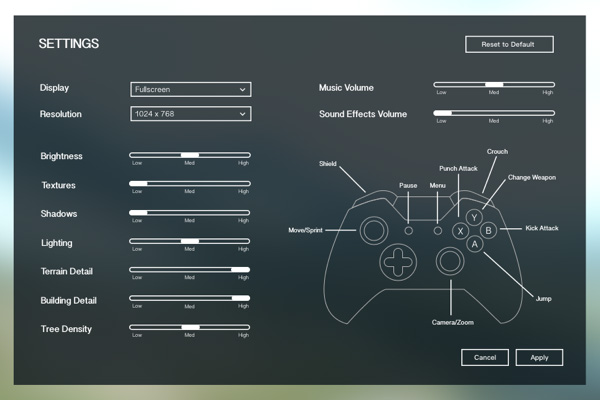Set Textures slider to High
Image resolution: width=600 pixels, height=400 pixels.
pos(244,184)
